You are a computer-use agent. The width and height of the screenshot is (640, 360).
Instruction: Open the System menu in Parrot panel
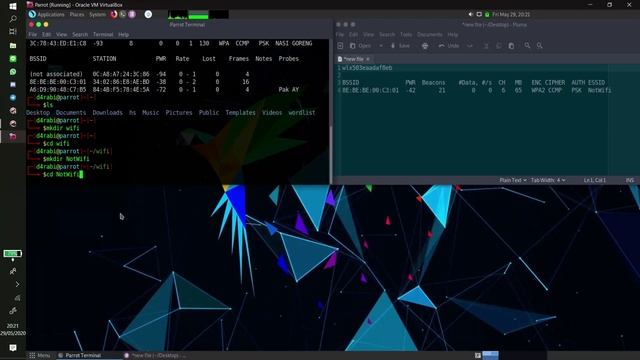[97, 14]
